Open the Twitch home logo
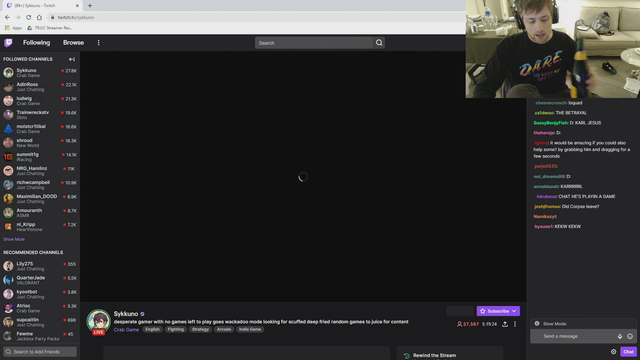This screenshot has height=360, width=640. (x=8, y=42)
